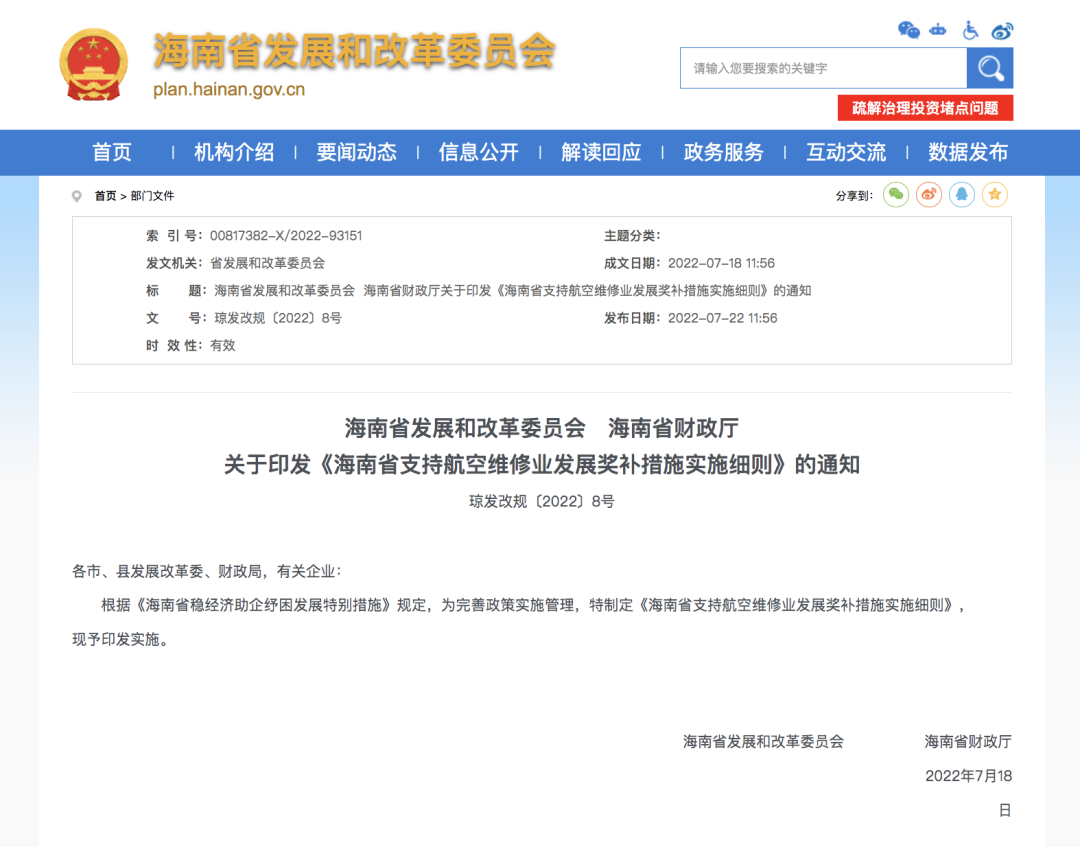1080x847 pixels.
Task: Share the article to QQ
Action: [961, 195]
